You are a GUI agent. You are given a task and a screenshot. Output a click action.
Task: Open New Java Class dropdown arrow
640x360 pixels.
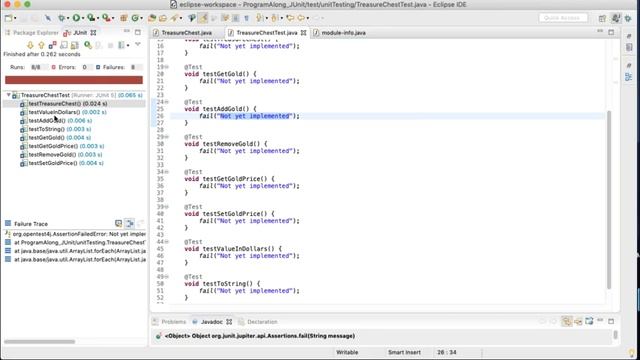click(141, 18)
